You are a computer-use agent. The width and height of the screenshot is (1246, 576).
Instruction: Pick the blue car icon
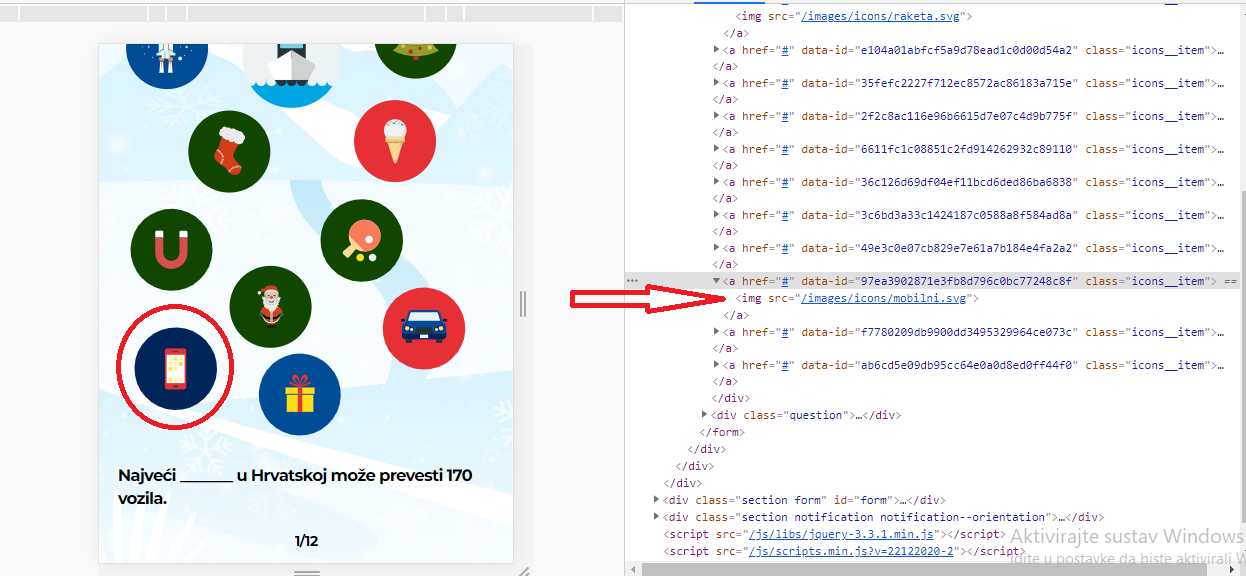pyautogui.click(x=424, y=327)
